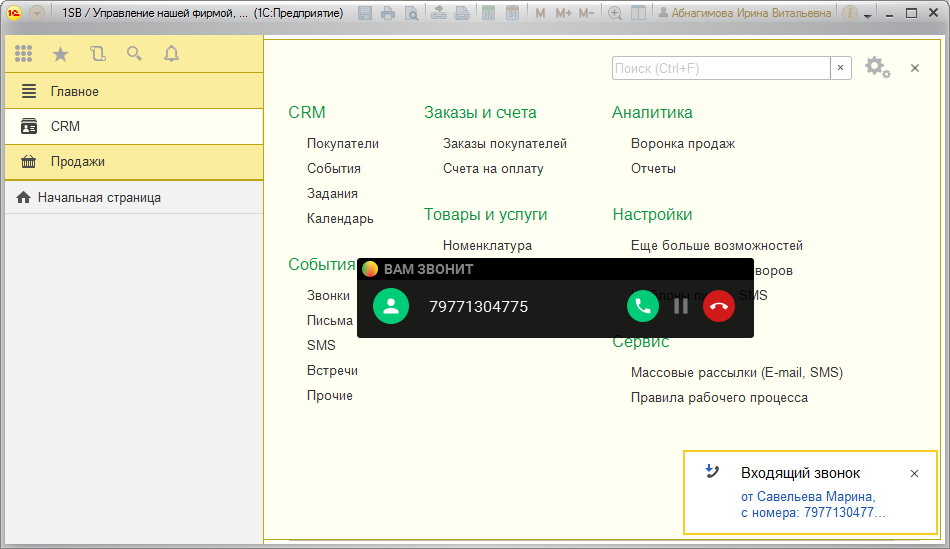The width and height of the screenshot is (950, 549).
Task: Open the Покупатели link
Action: point(343,143)
